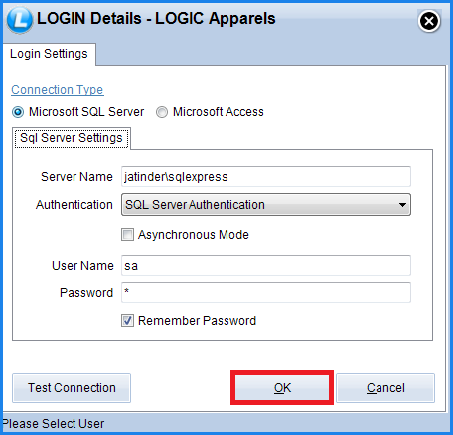Enable the Asynchronous Mode checkbox
This screenshot has height=435, width=453.
[x=127, y=235]
